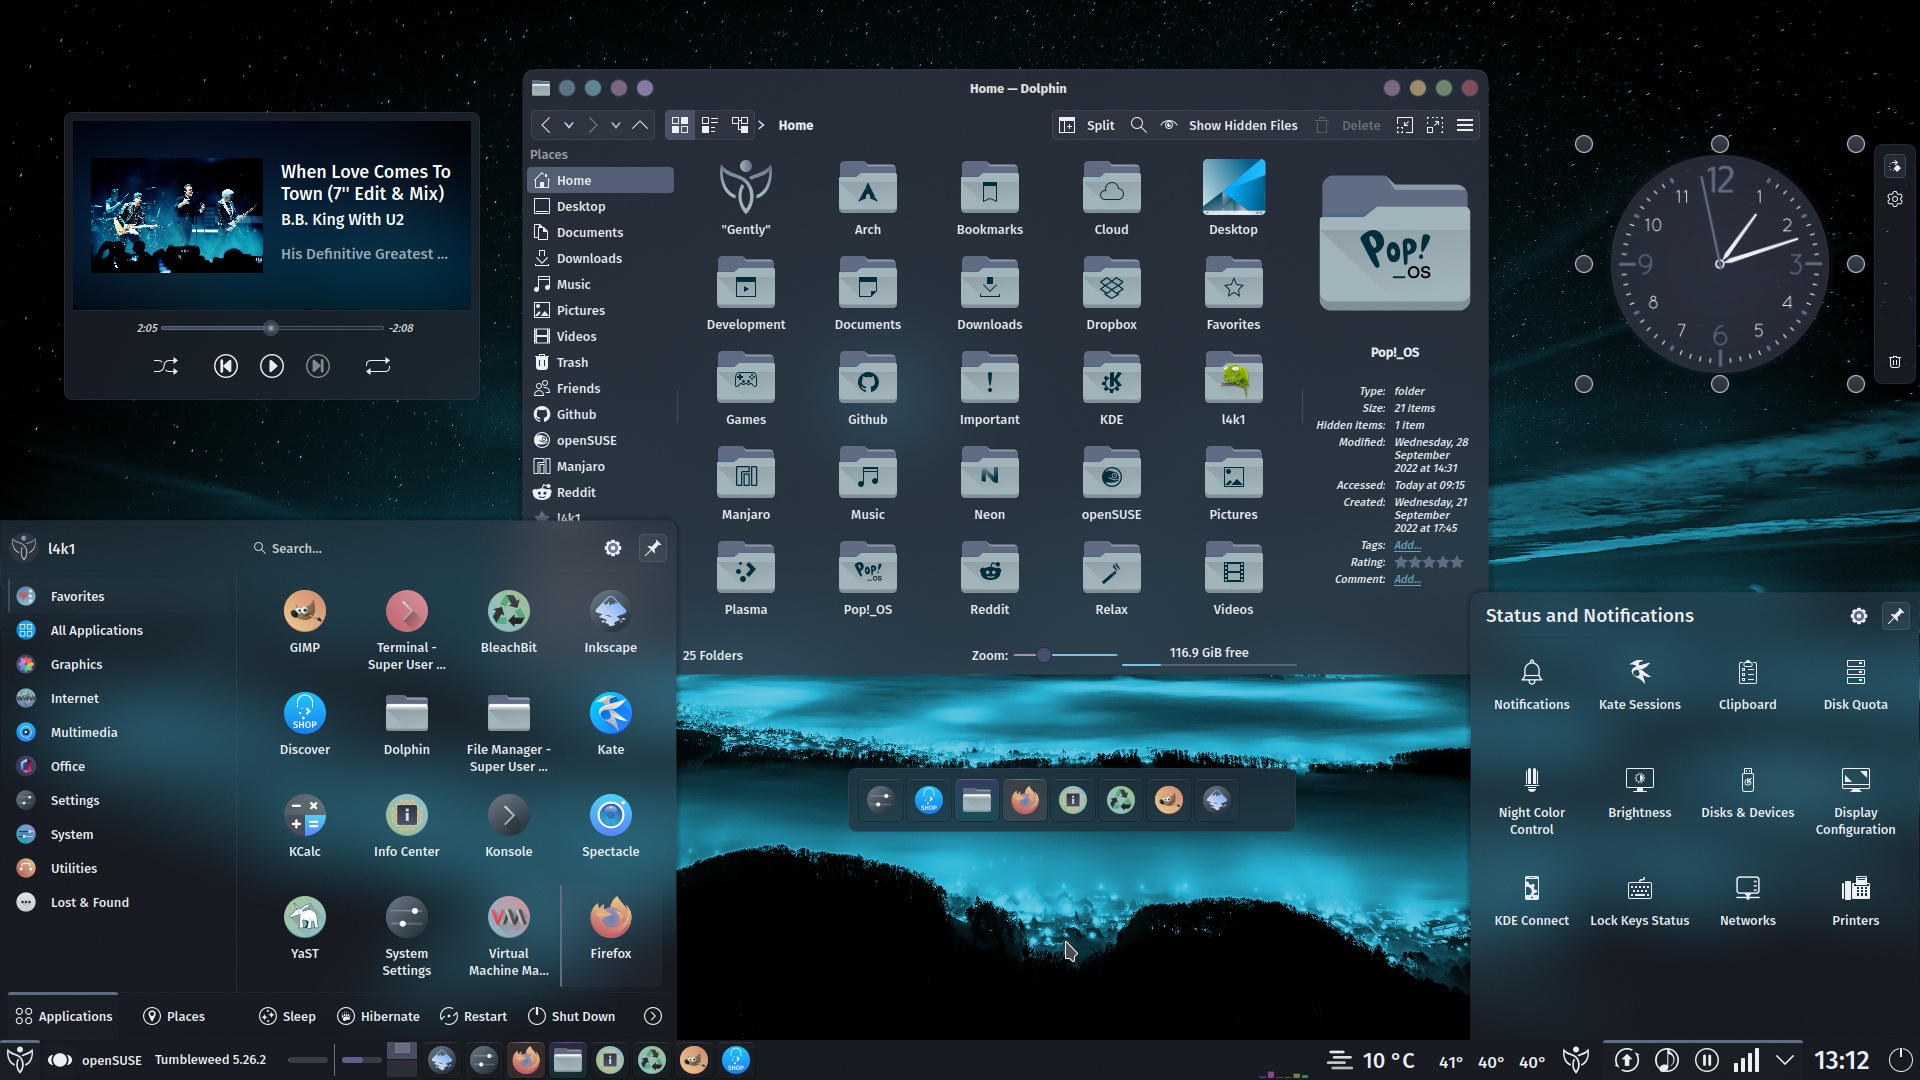Viewport: 1920px width, 1080px height.
Task: Select All Applications category
Action: [x=120, y=630]
